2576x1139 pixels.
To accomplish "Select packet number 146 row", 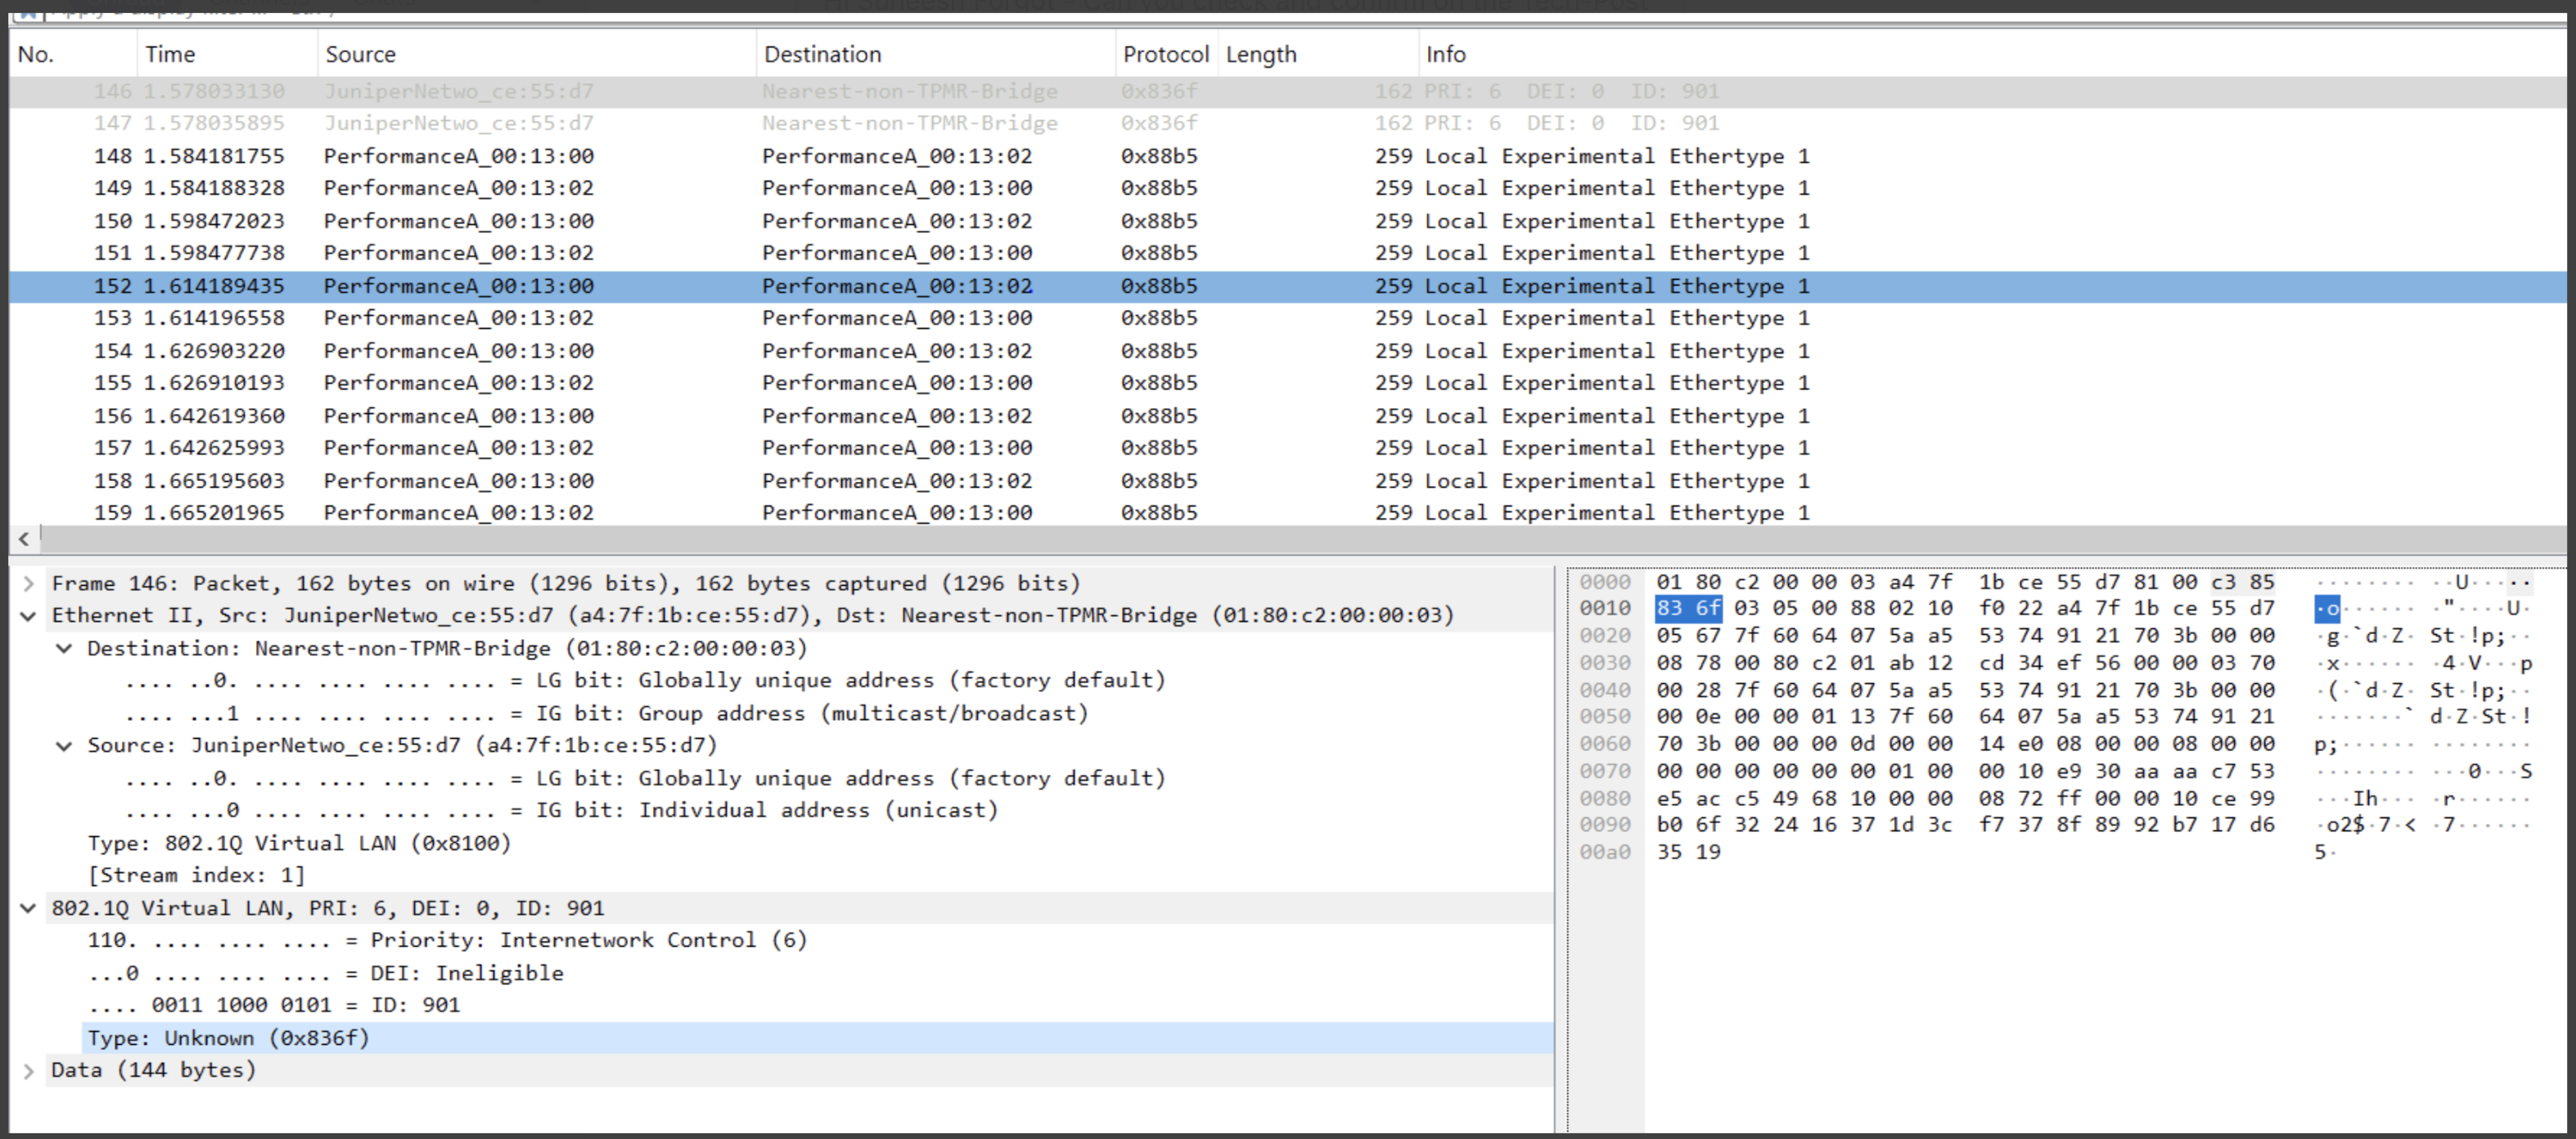I will pyautogui.click(x=1288, y=91).
